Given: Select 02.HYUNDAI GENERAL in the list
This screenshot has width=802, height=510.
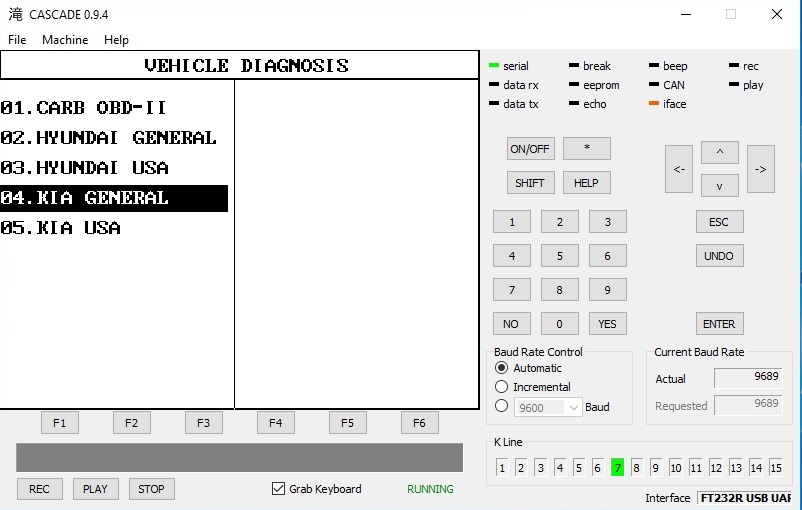Looking at the screenshot, I should (109, 138).
